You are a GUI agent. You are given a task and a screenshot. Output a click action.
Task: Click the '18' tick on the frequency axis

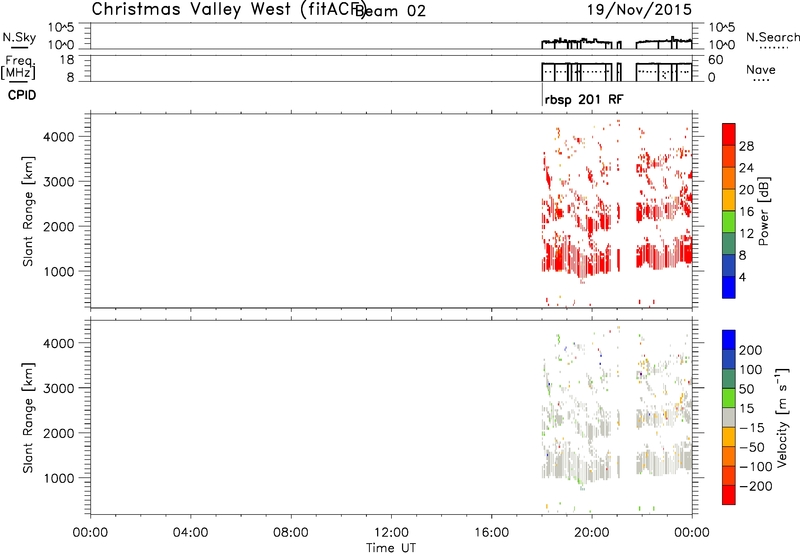click(x=67, y=60)
